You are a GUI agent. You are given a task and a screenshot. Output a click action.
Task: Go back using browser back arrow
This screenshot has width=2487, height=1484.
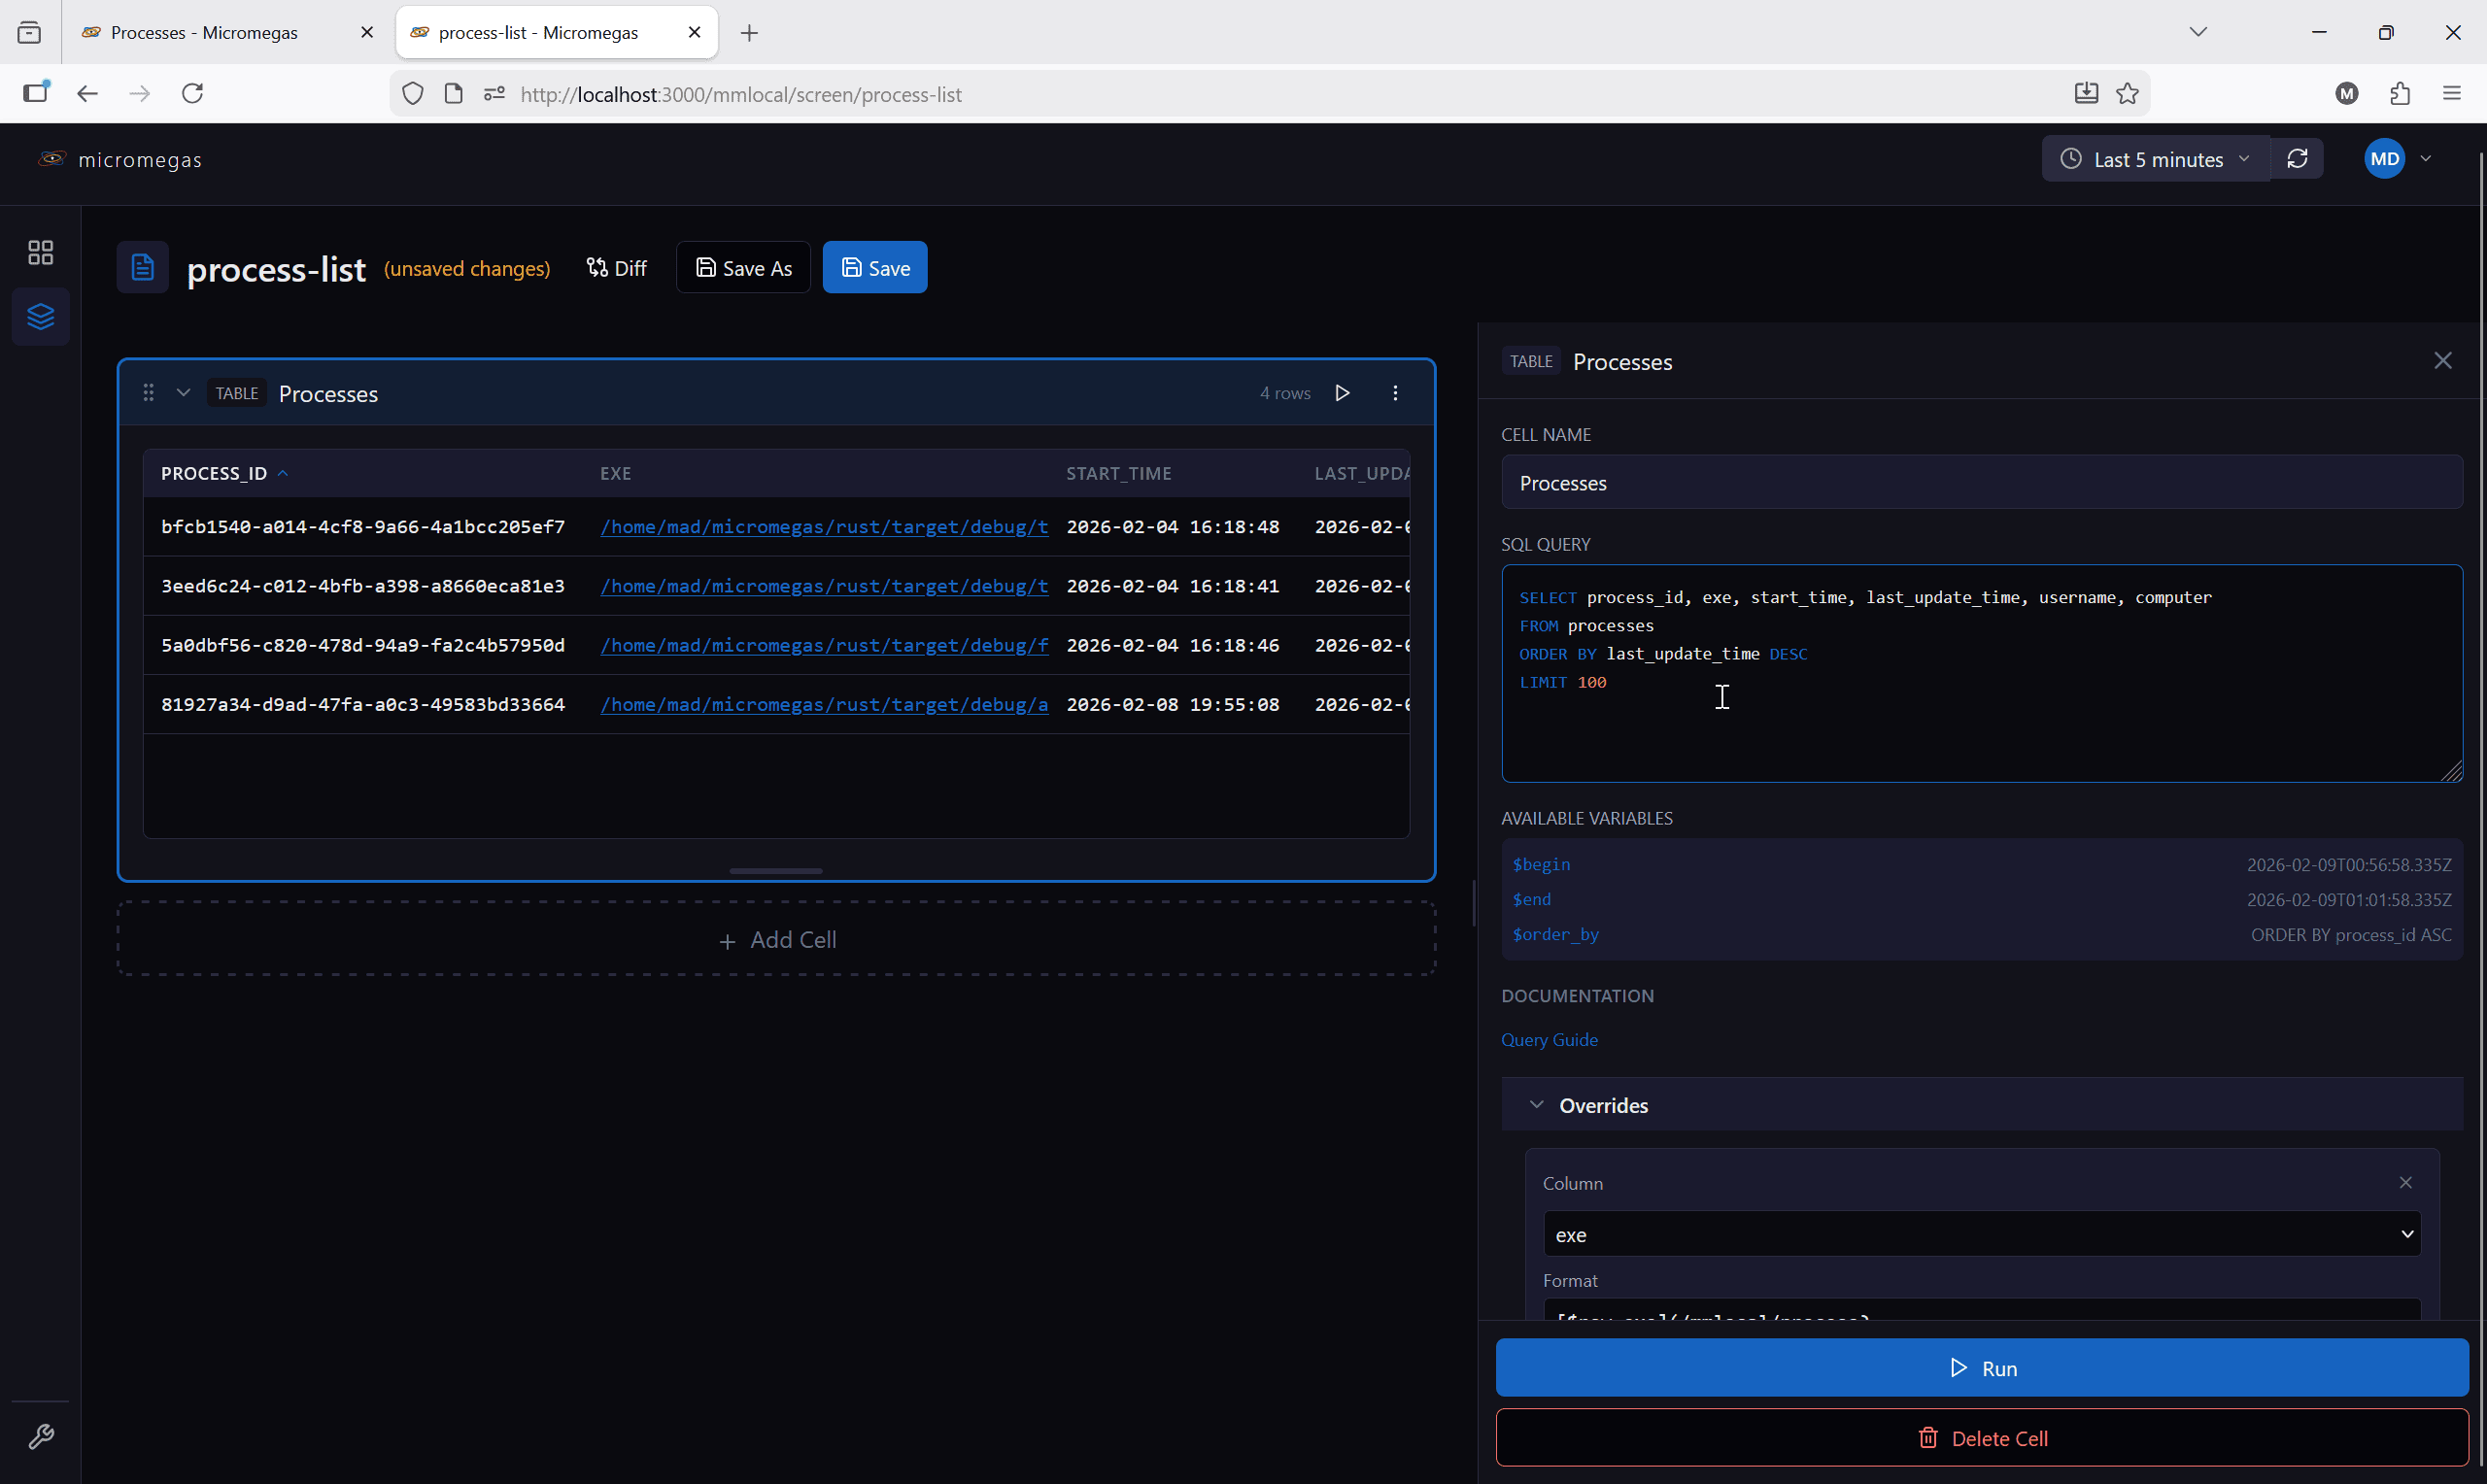tap(87, 93)
